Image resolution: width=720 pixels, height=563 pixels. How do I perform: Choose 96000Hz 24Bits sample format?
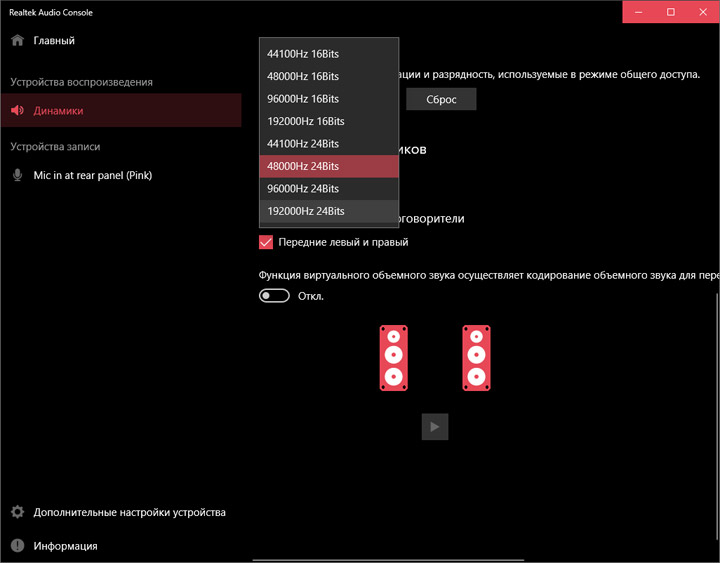pyautogui.click(x=329, y=189)
